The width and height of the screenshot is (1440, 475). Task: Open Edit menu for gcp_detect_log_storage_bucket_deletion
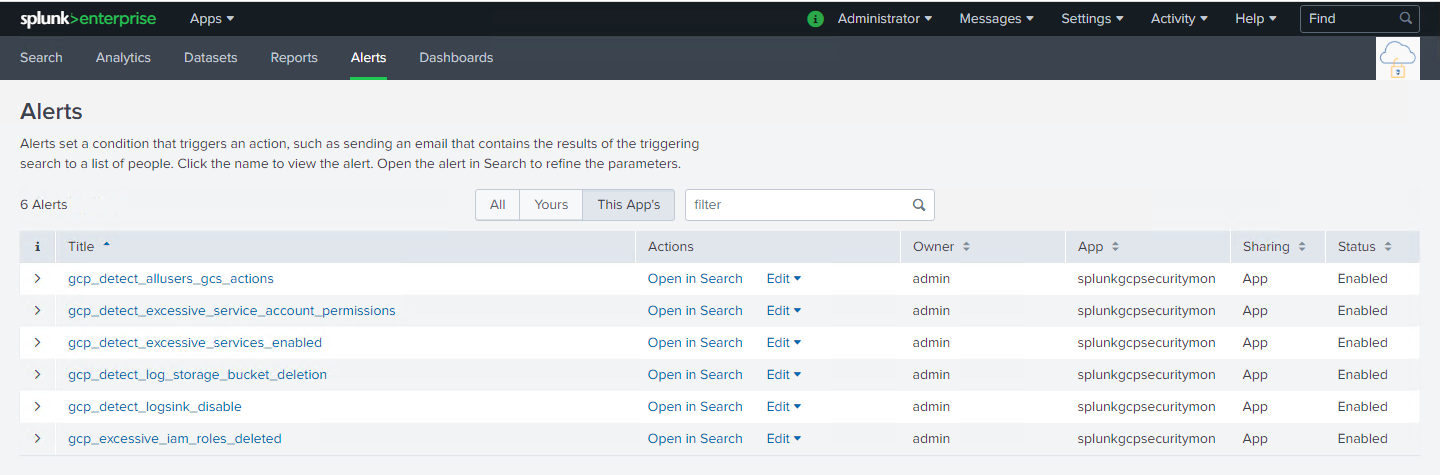click(x=784, y=375)
